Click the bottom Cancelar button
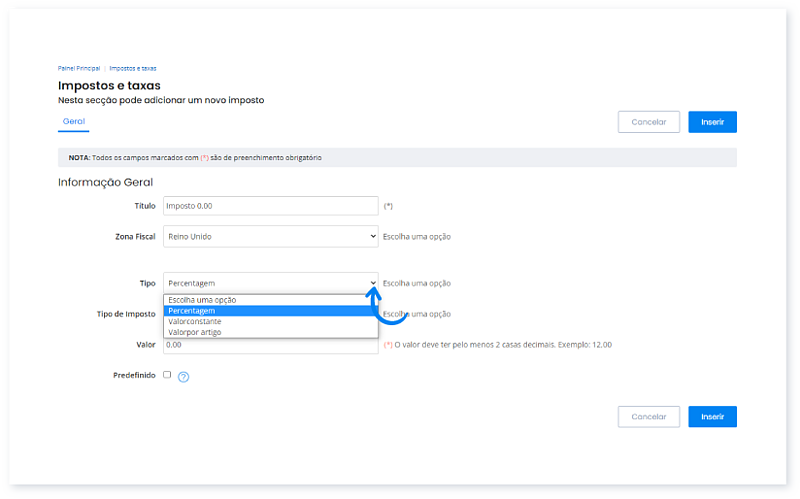 pos(648,417)
